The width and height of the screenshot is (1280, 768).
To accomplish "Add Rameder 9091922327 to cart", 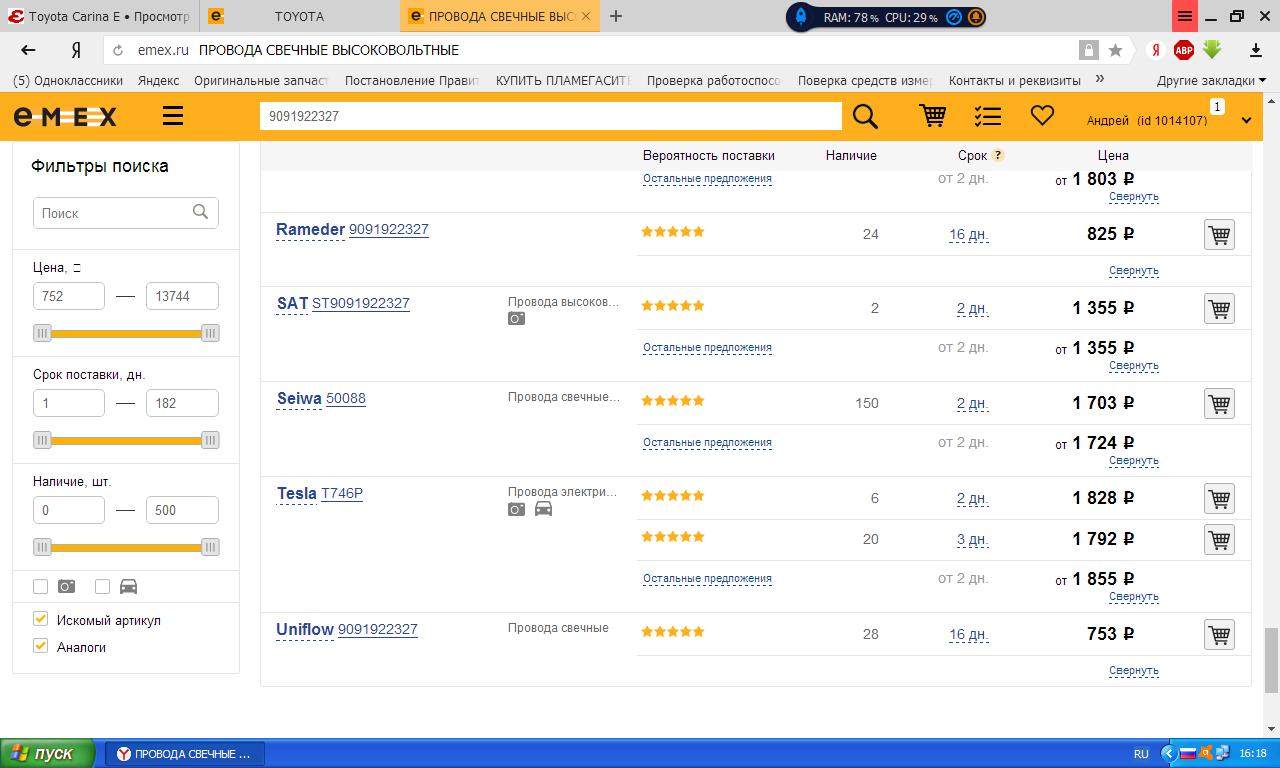I will click(1218, 235).
